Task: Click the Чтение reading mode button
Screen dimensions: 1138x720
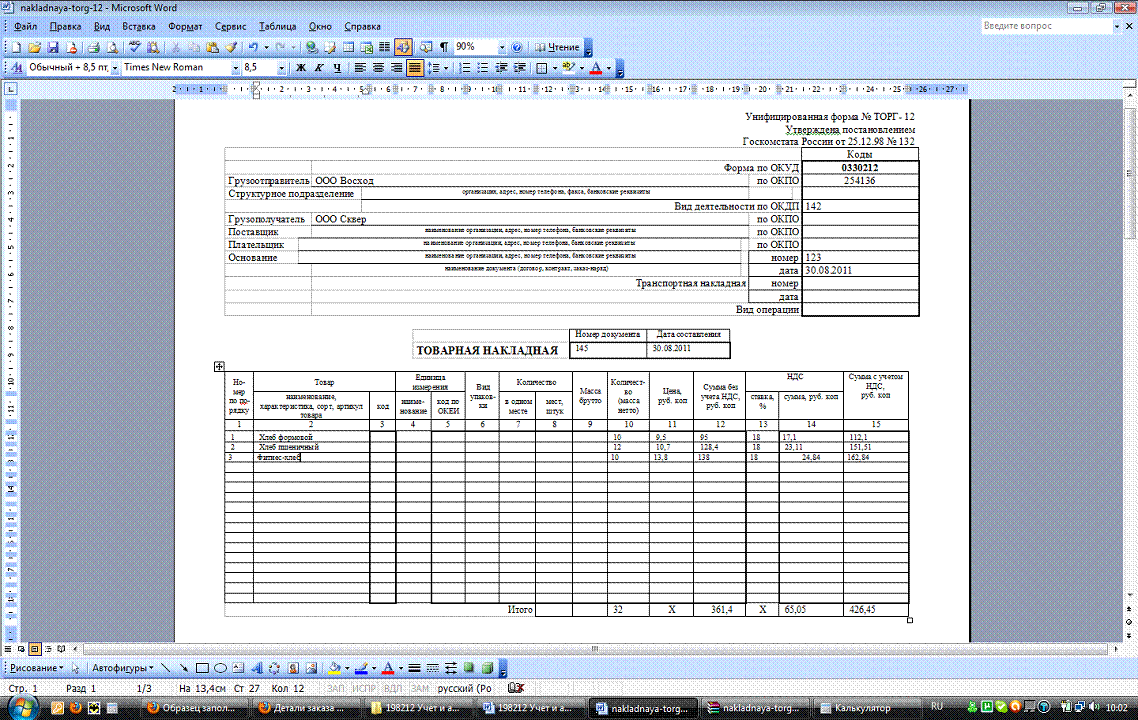Action: point(556,47)
